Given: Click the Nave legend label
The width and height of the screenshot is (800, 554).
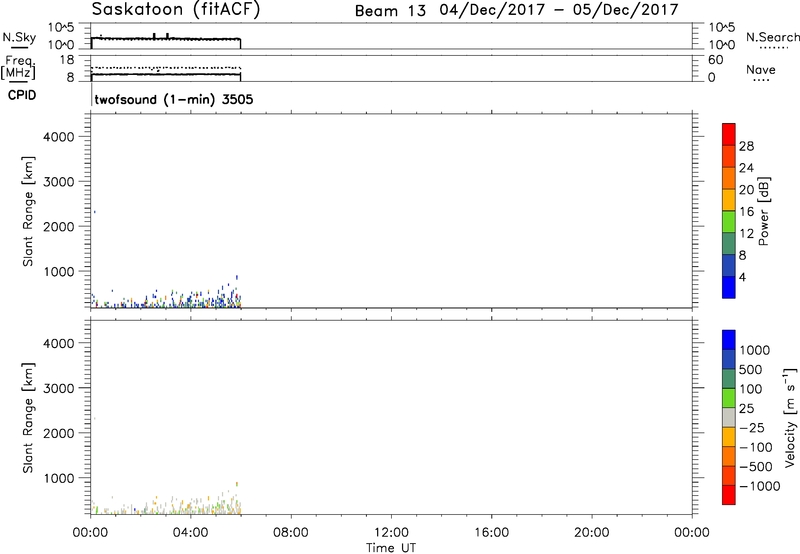Looking at the screenshot, I should [761, 69].
